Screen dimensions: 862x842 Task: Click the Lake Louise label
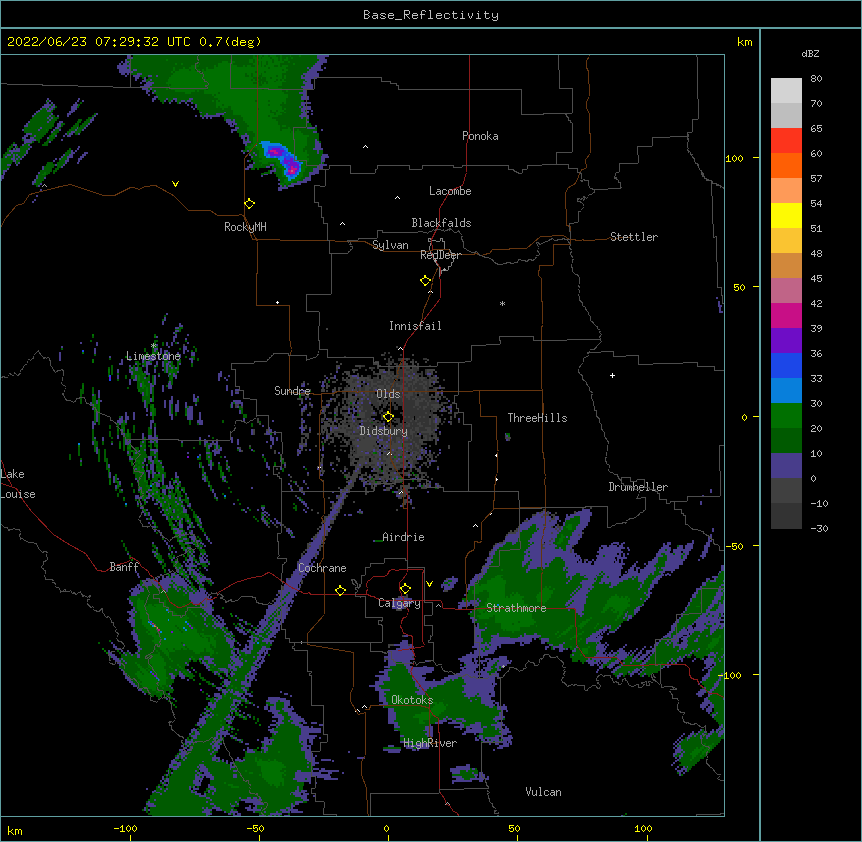18,484
